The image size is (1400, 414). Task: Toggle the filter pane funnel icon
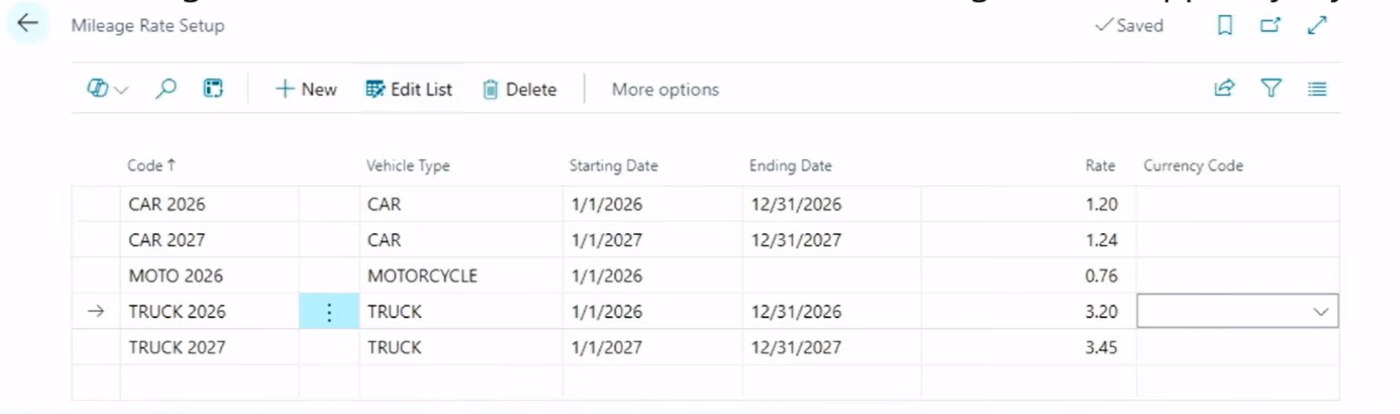point(1271,89)
